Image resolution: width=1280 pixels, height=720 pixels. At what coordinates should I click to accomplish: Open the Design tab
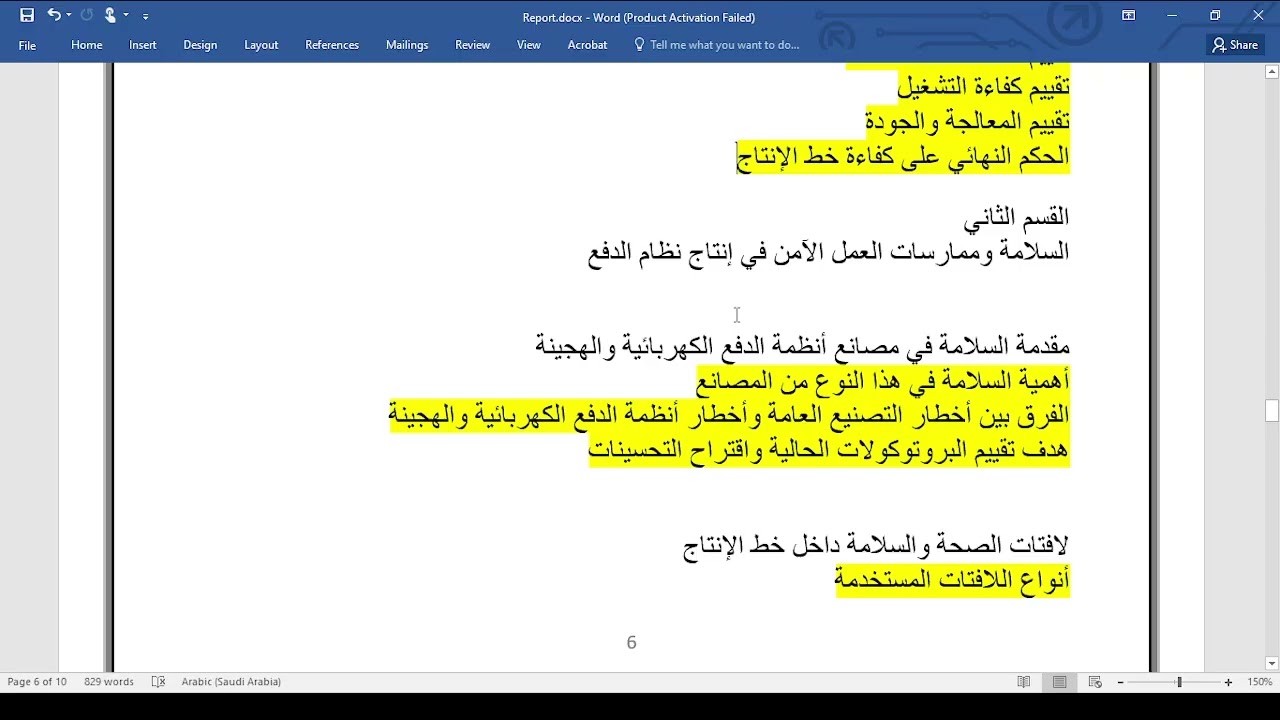(x=200, y=45)
